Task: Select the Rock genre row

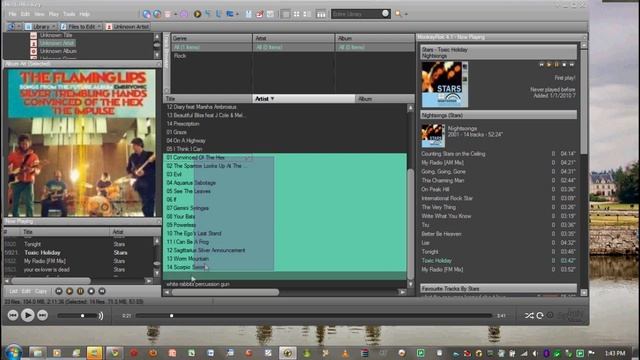Action: click(180, 56)
